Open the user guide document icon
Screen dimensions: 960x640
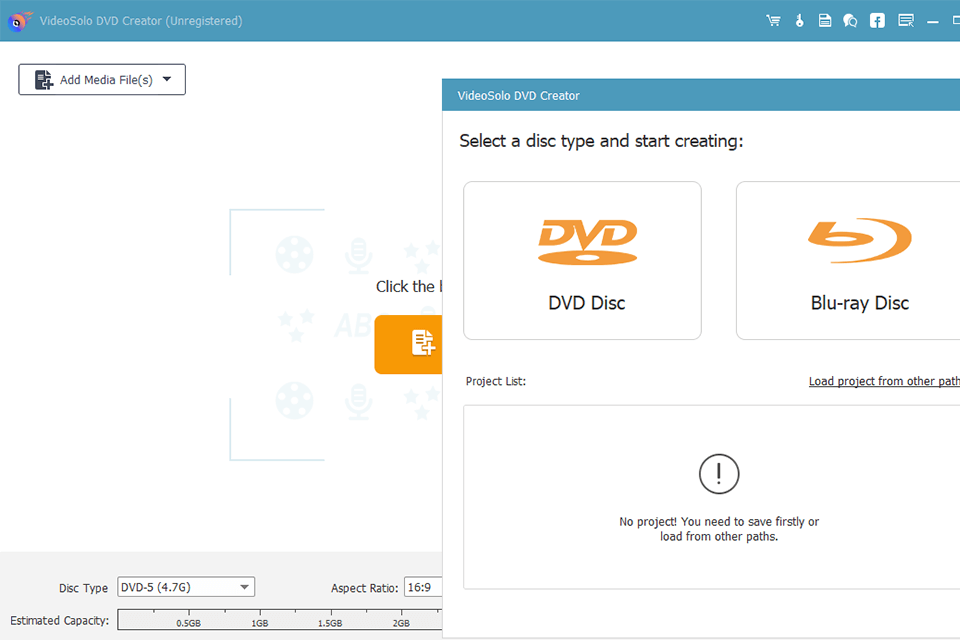825,20
